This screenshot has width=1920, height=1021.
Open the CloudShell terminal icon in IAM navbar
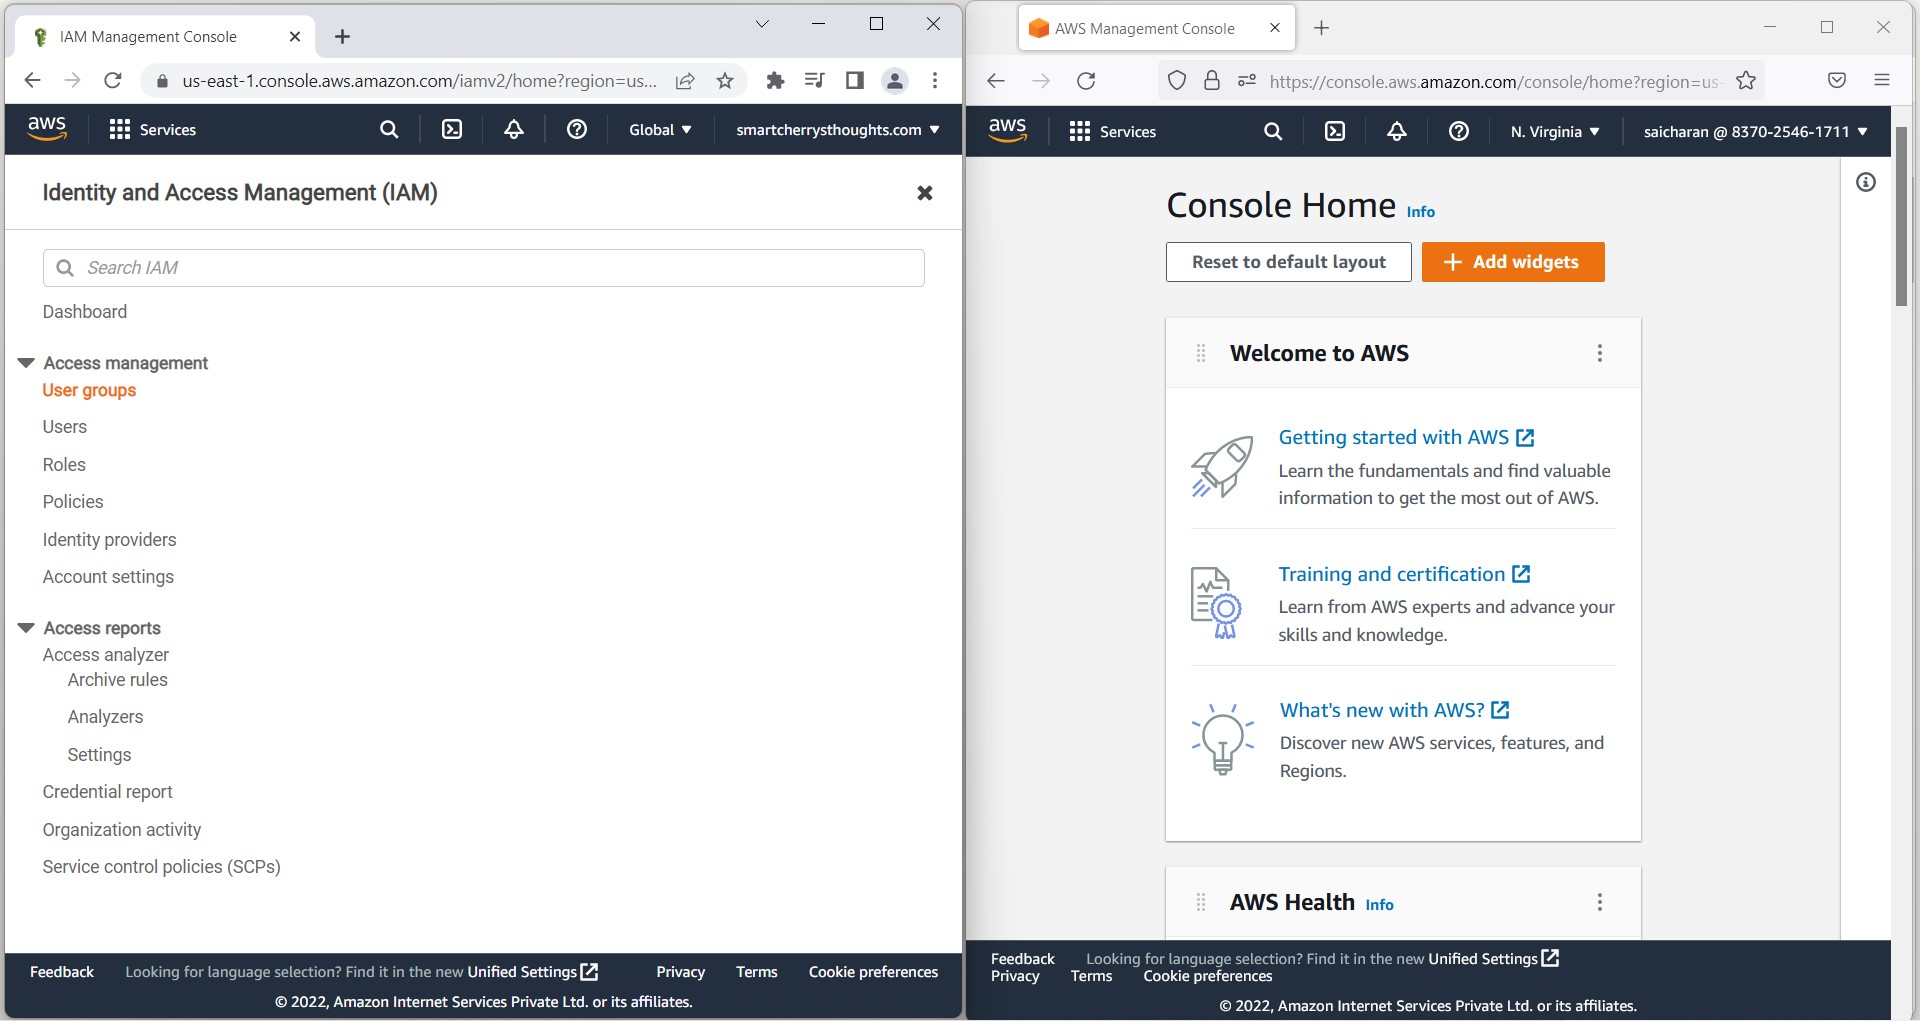[x=452, y=129]
